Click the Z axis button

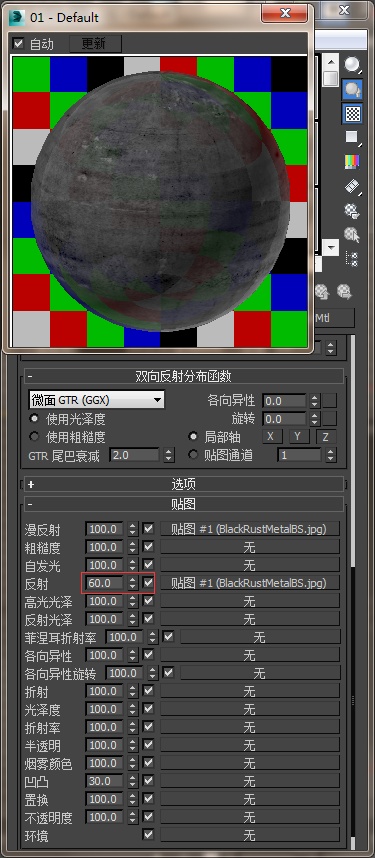(326, 437)
